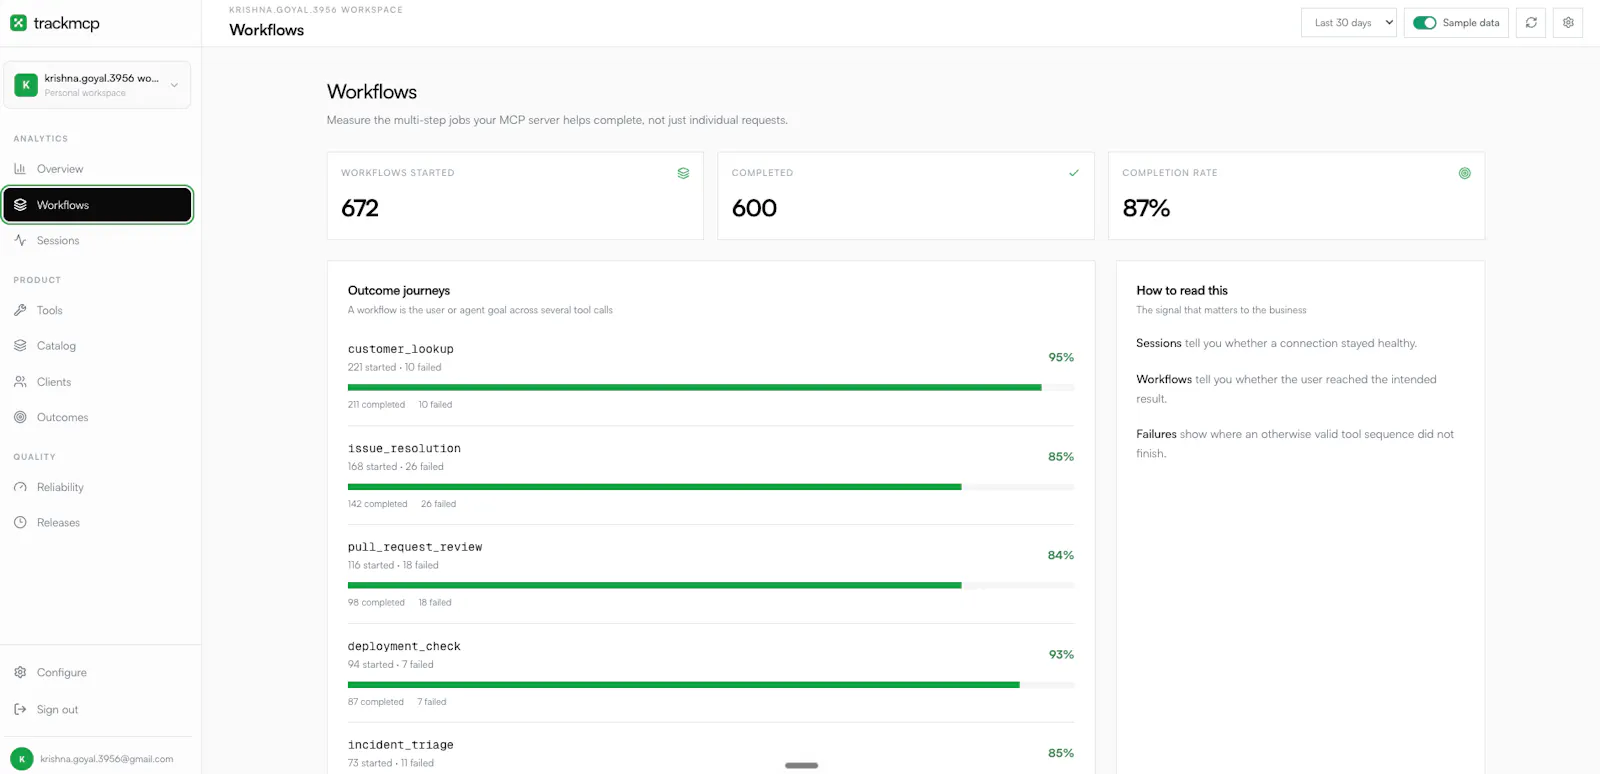The width and height of the screenshot is (1600, 774).
Task: Click the 95% completion value
Action: (x=1061, y=357)
